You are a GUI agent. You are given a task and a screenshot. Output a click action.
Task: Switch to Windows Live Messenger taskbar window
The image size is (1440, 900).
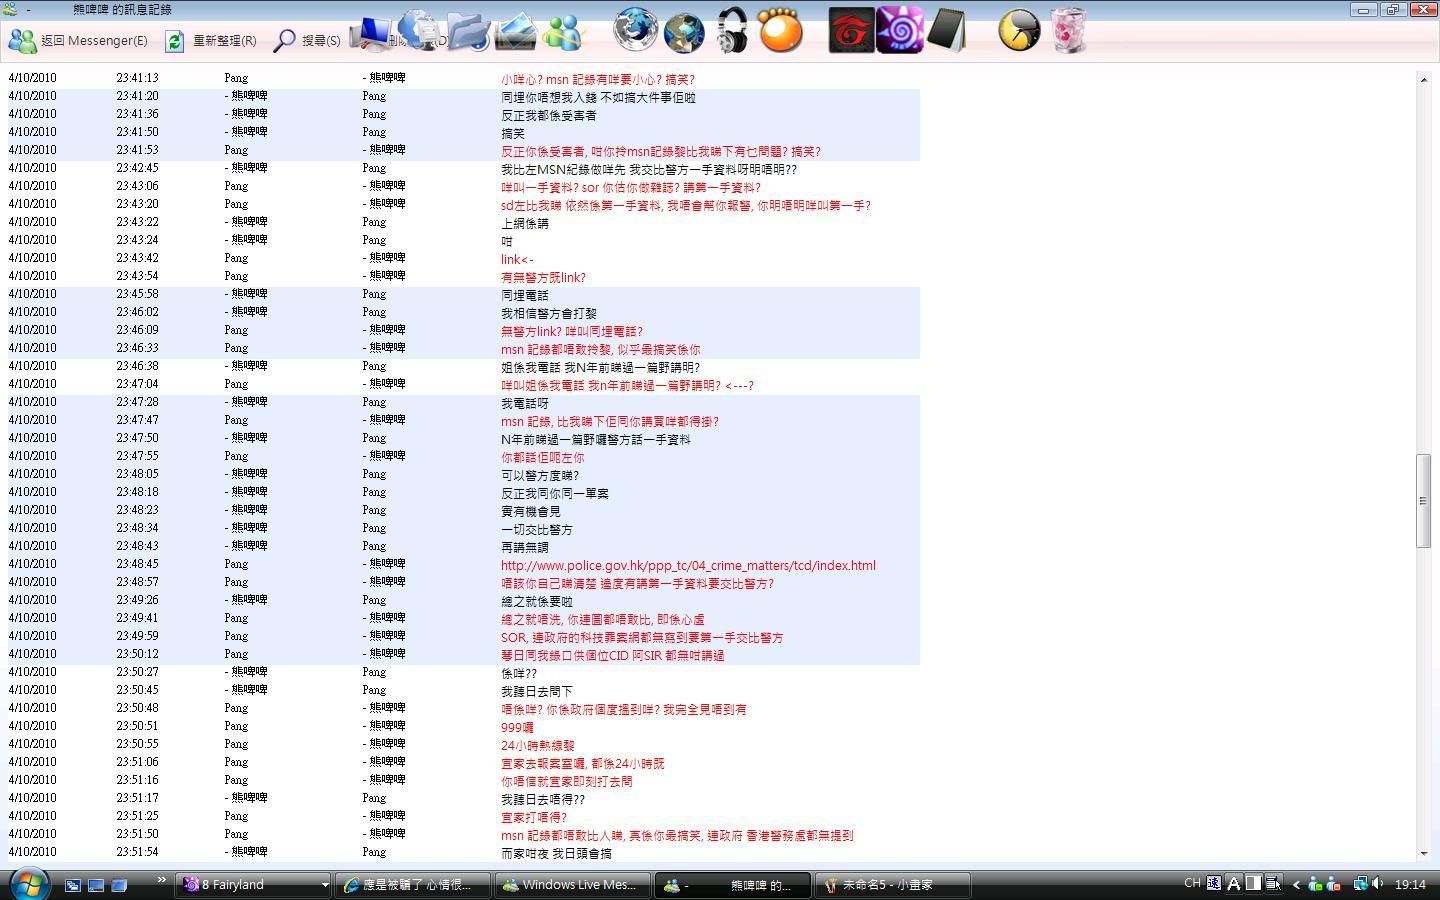click(569, 885)
